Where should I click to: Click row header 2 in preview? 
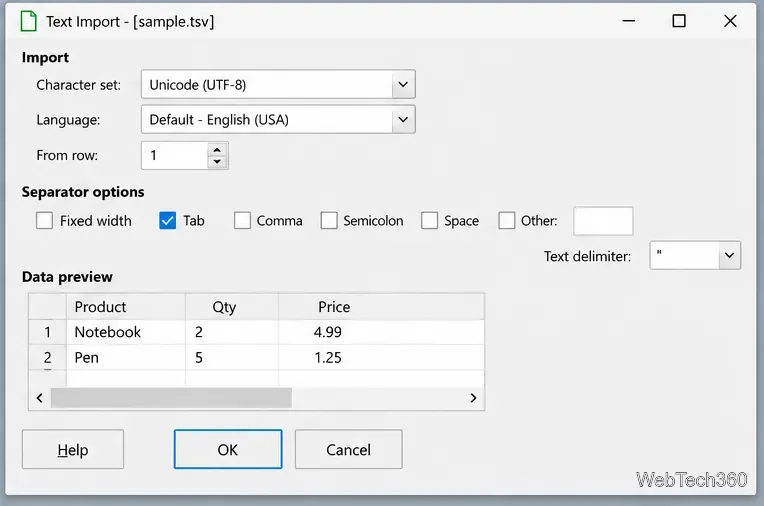pyautogui.click(x=47, y=357)
